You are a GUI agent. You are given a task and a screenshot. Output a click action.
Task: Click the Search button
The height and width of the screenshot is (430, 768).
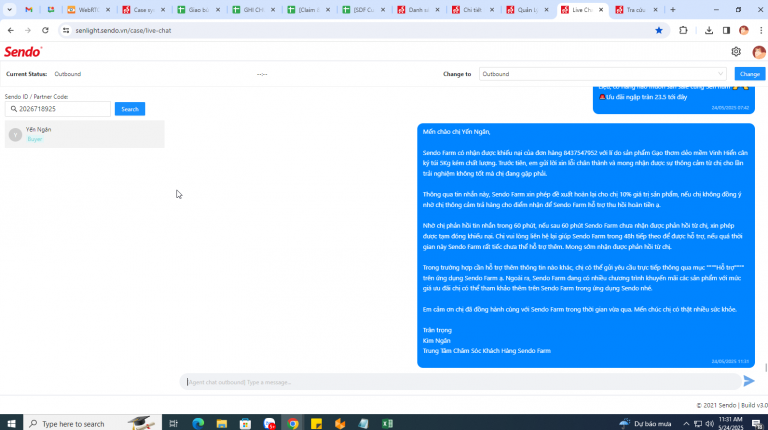pyautogui.click(x=130, y=109)
